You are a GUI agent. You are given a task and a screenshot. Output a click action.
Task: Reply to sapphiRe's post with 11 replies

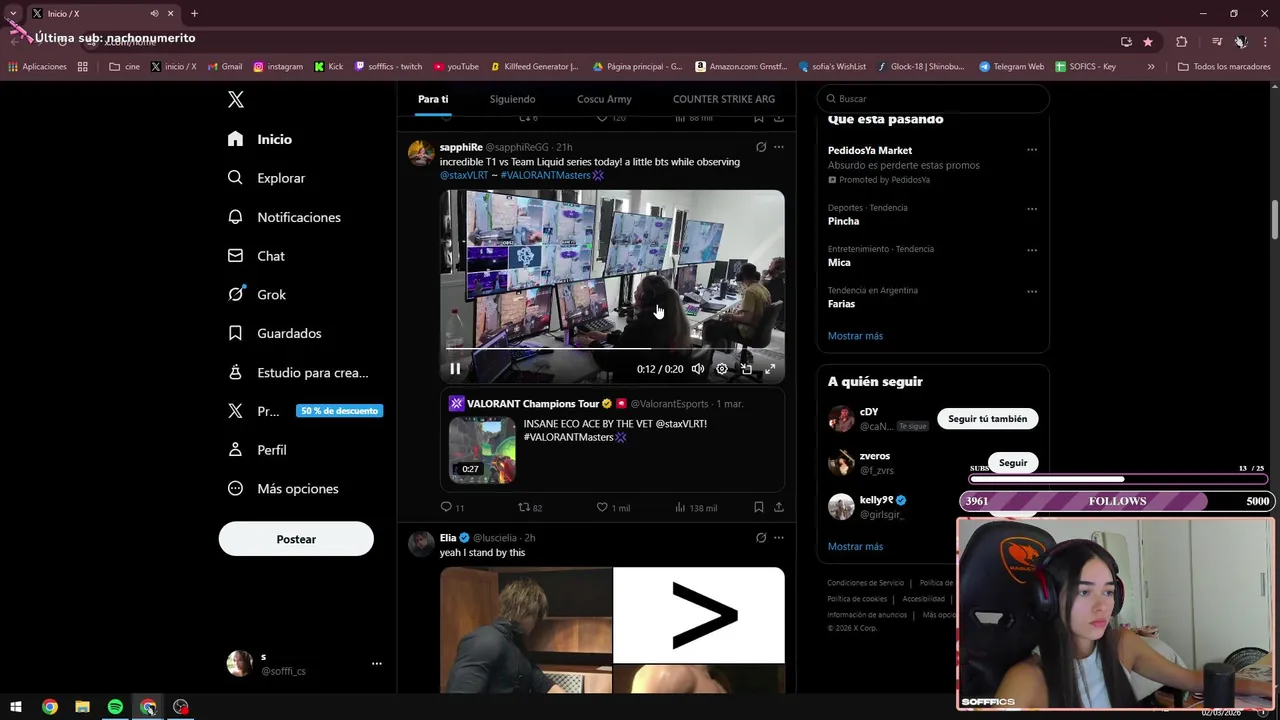[x=452, y=508]
